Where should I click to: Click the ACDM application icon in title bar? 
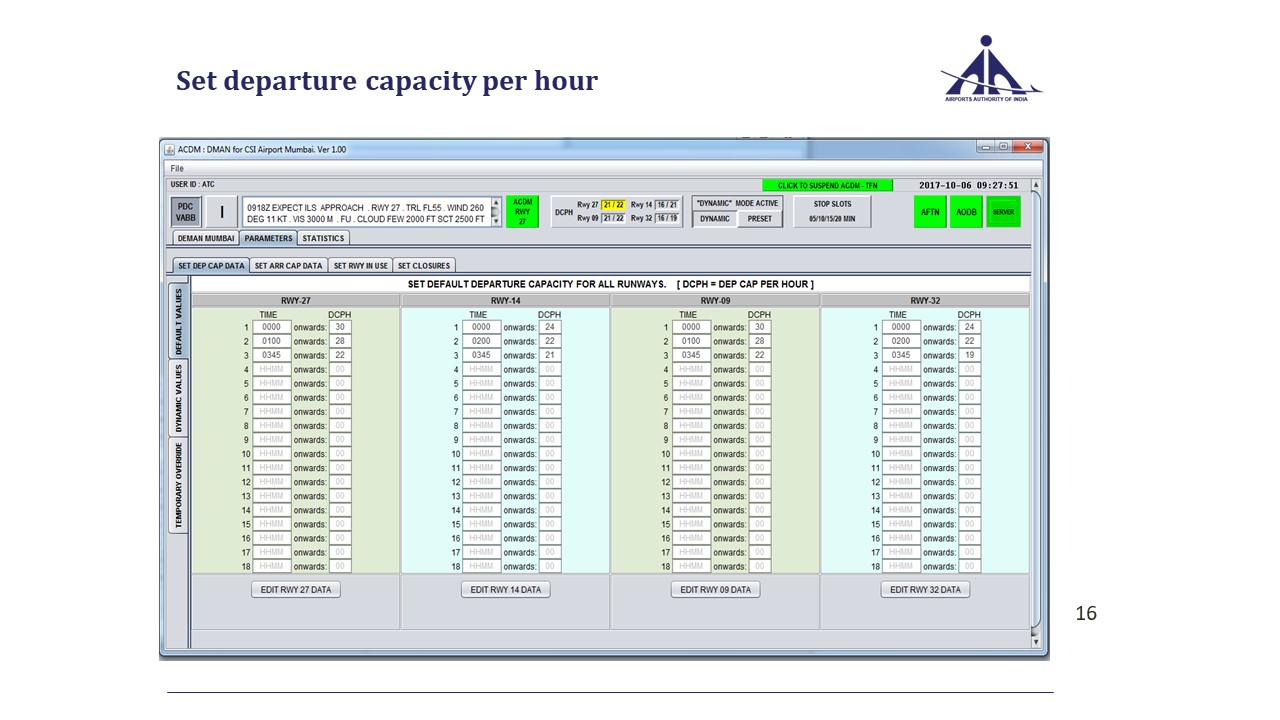point(170,149)
